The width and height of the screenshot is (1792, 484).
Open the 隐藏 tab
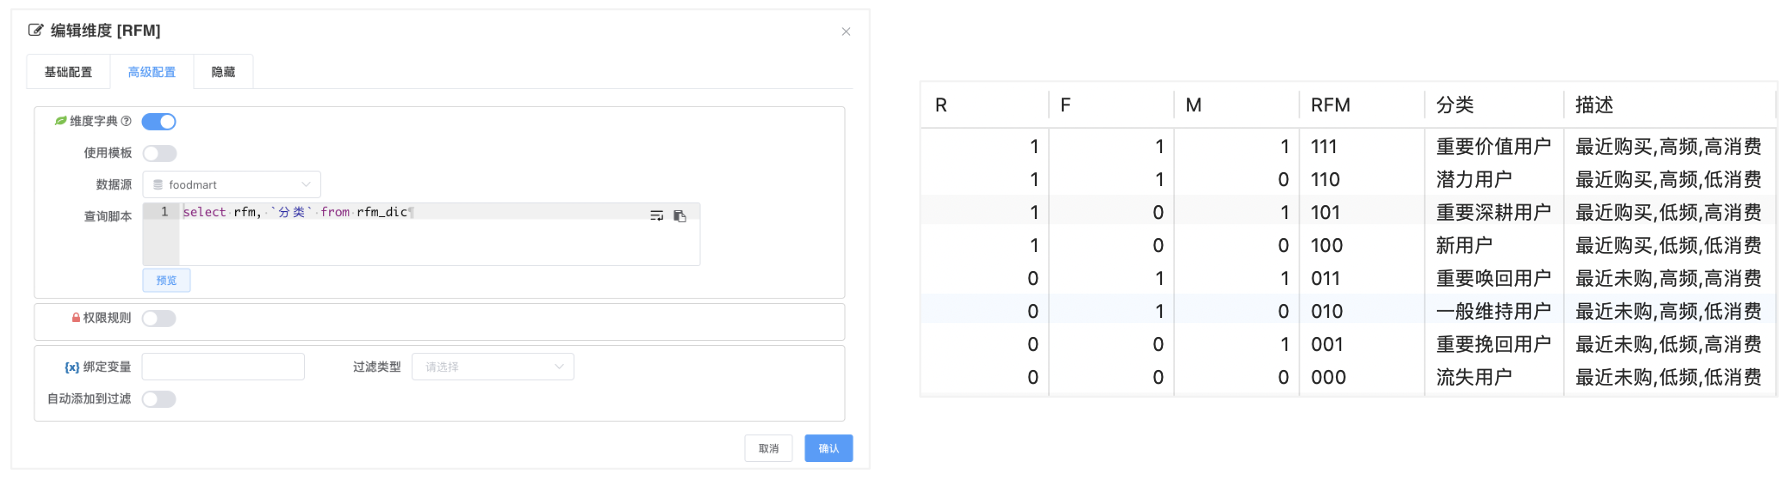pos(223,72)
